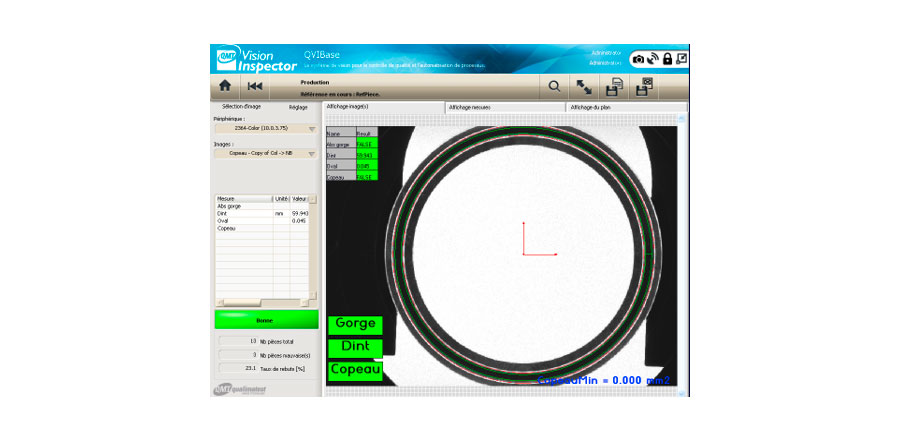Click the green Gorge label button
The height and width of the screenshot is (441, 900).
tap(355, 324)
